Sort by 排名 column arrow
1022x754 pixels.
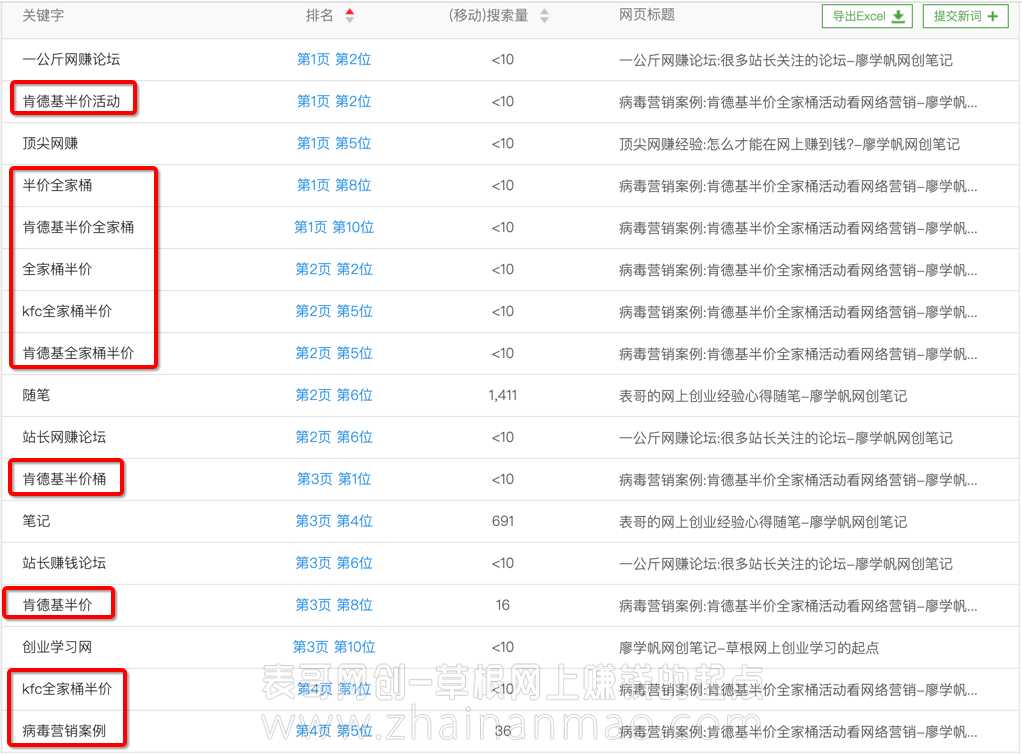pos(350,16)
